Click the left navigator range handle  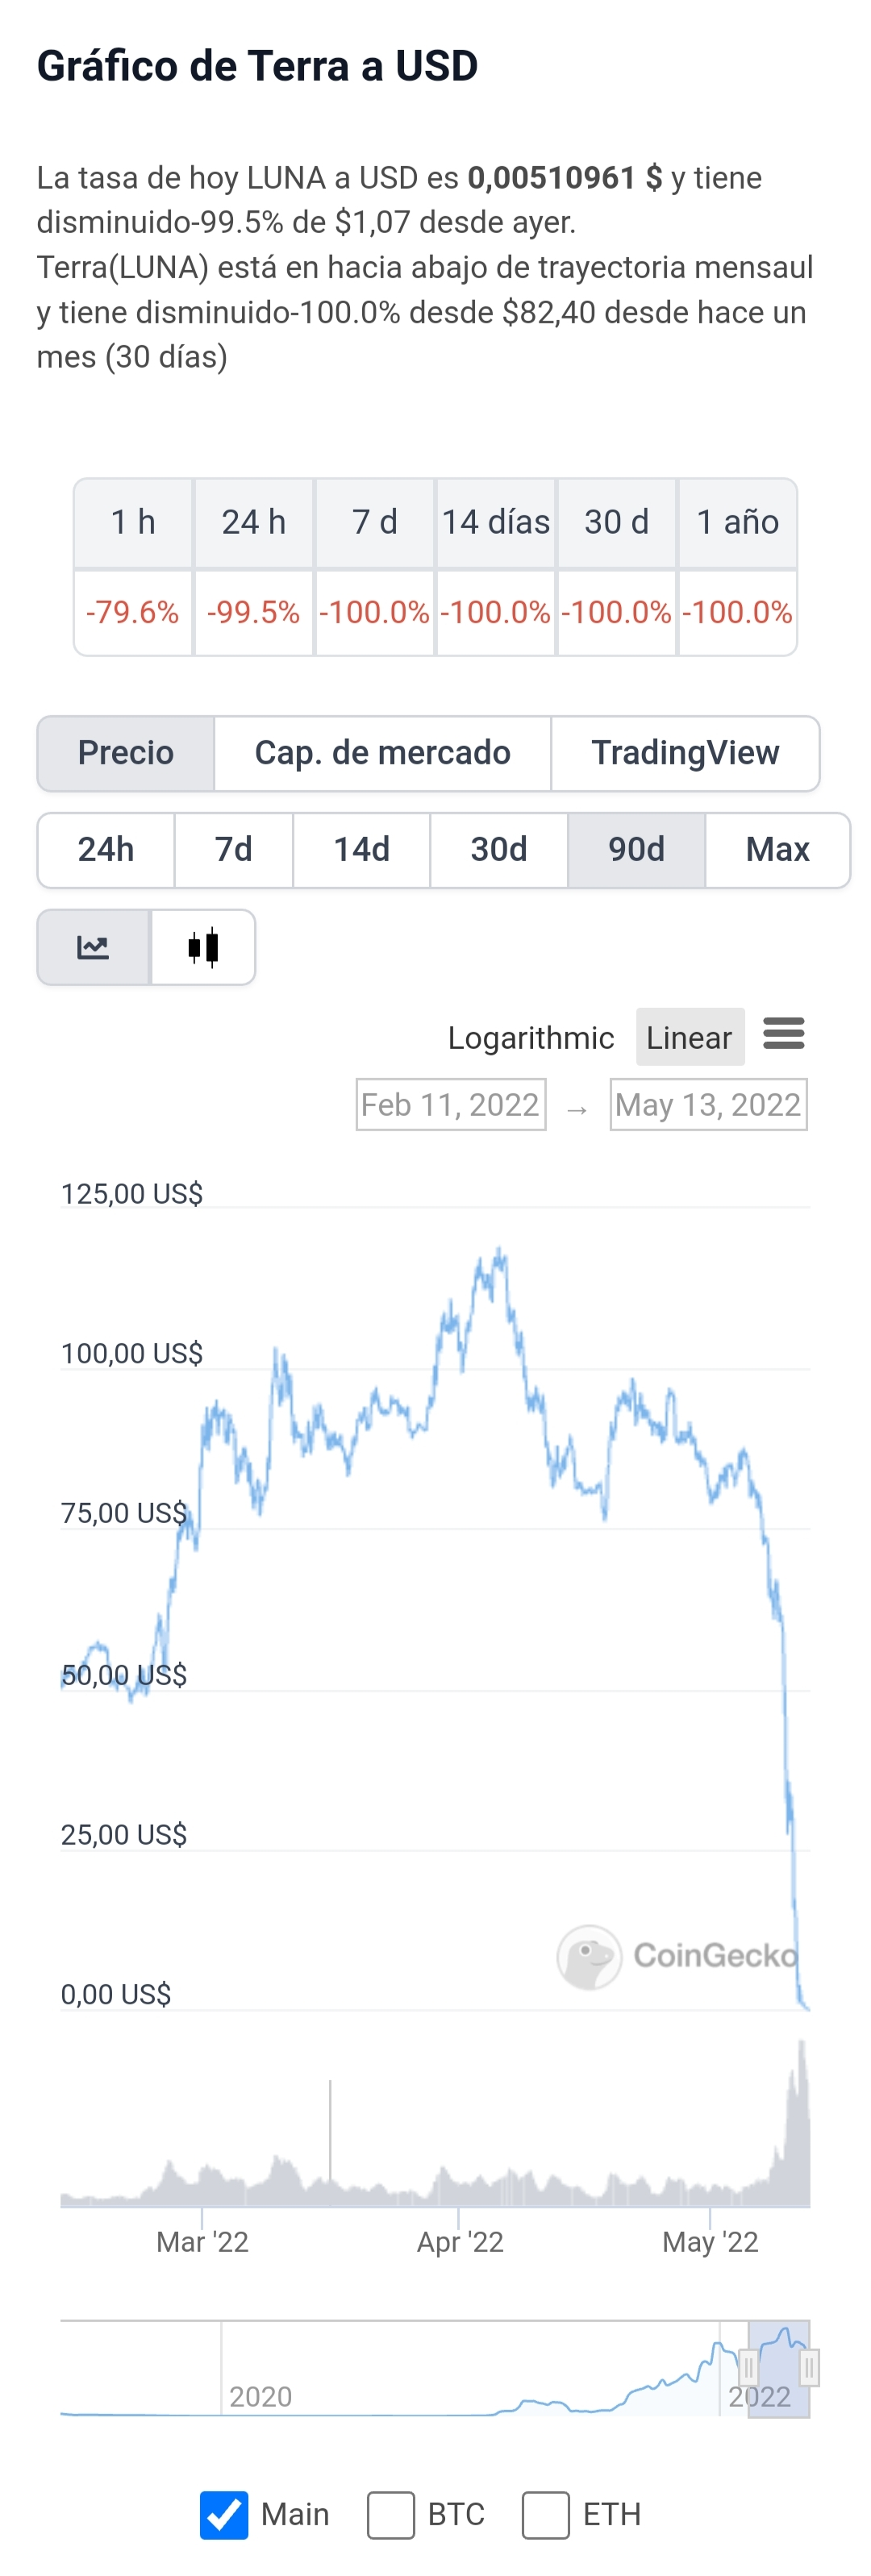coord(748,2367)
